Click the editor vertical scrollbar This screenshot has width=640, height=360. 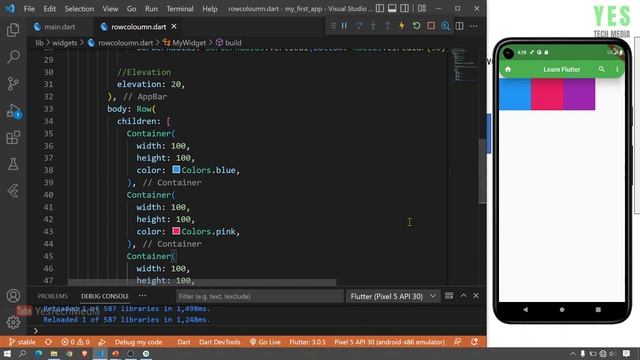pyautogui.click(x=482, y=171)
